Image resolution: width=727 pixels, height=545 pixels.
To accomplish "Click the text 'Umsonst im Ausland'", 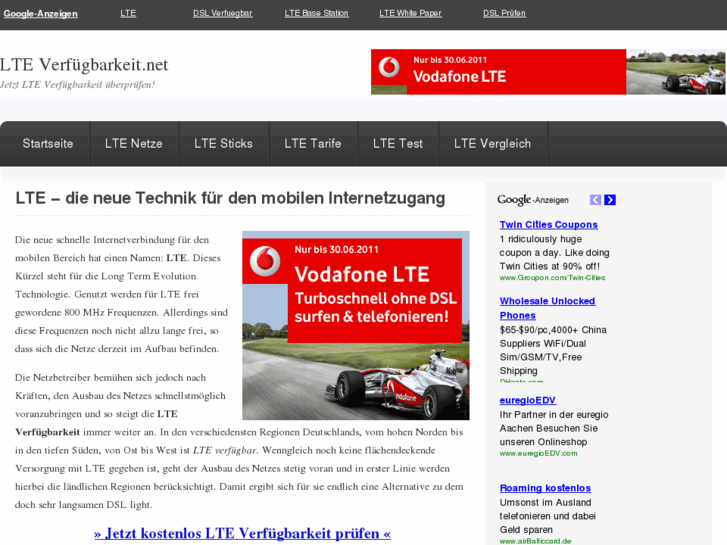I will coord(545,502).
